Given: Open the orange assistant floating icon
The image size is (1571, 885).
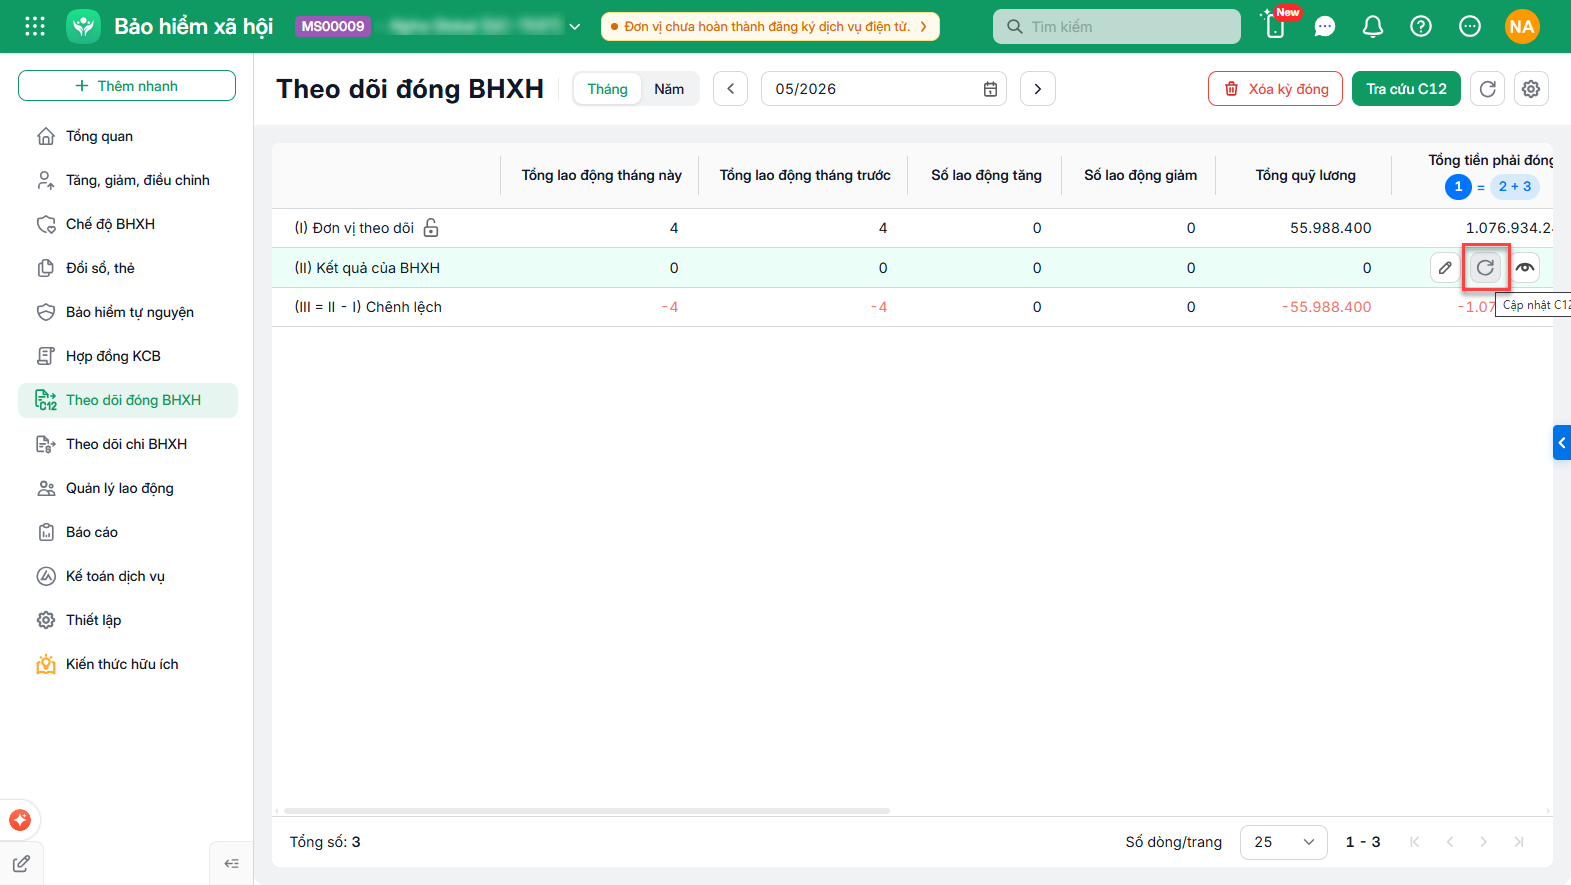Looking at the screenshot, I should click(x=20, y=820).
